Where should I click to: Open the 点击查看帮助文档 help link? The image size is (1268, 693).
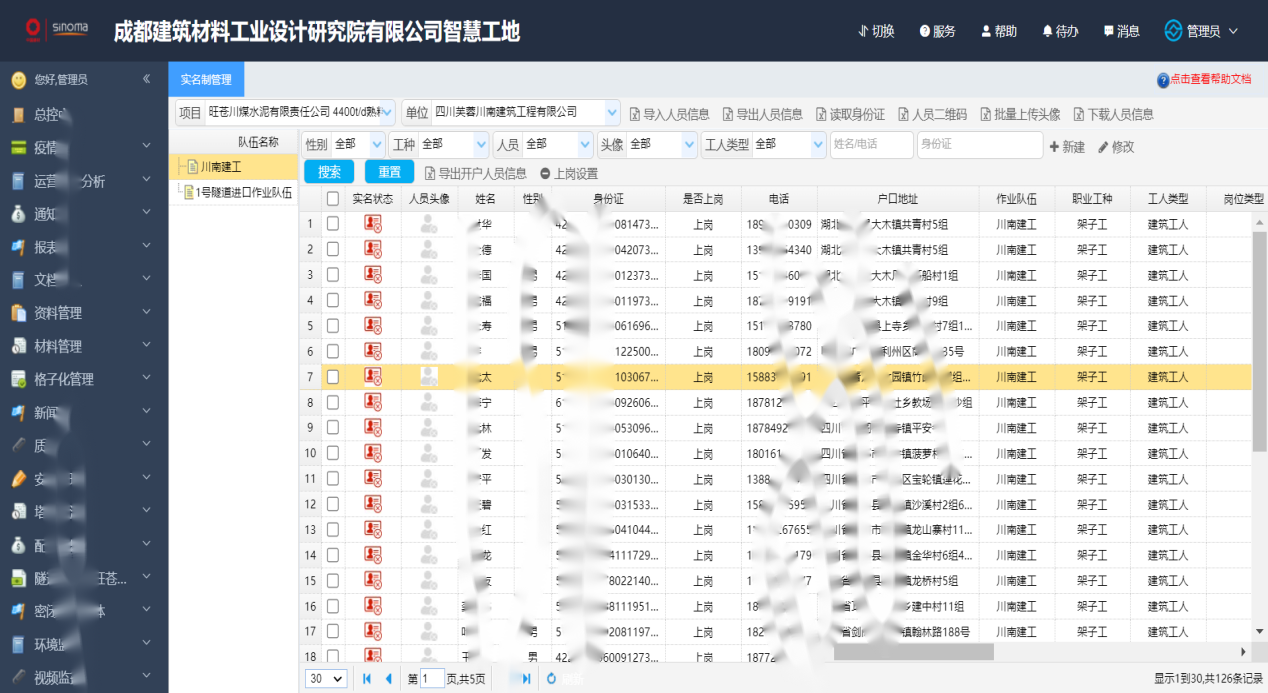pyautogui.click(x=1211, y=79)
